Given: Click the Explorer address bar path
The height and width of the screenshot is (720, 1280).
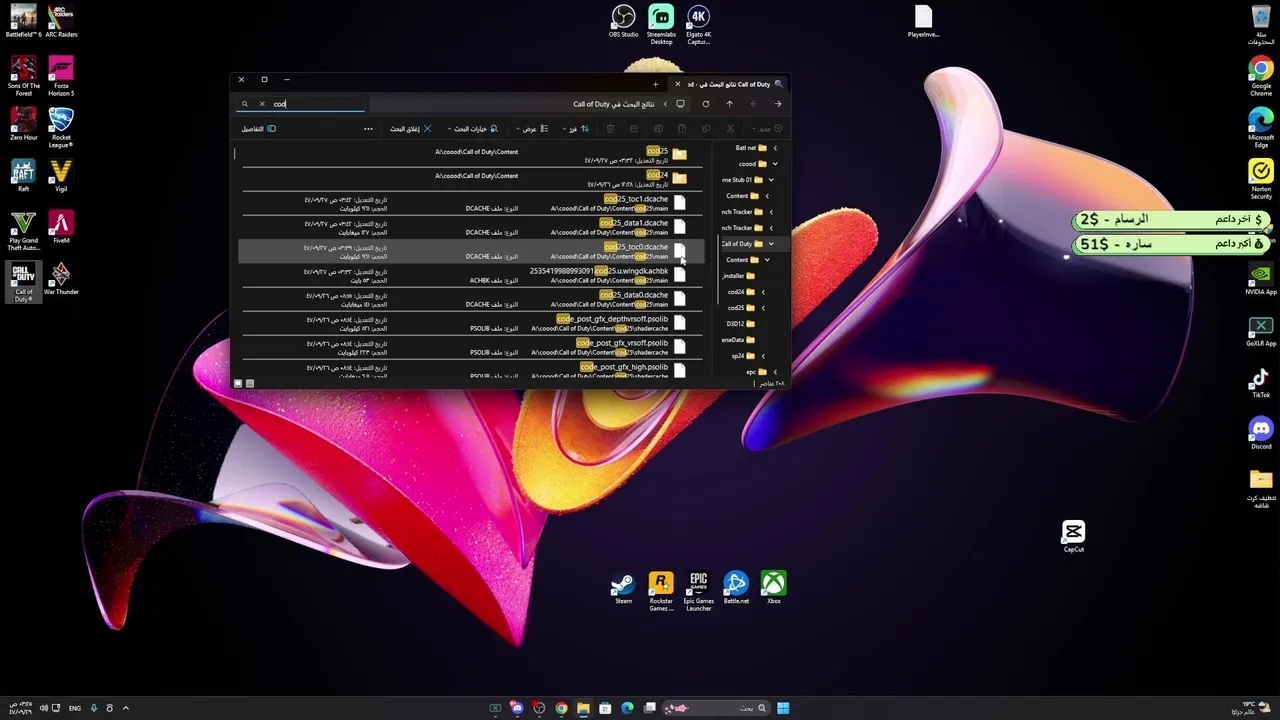Looking at the screenshot, I should (x=615, y=104).
